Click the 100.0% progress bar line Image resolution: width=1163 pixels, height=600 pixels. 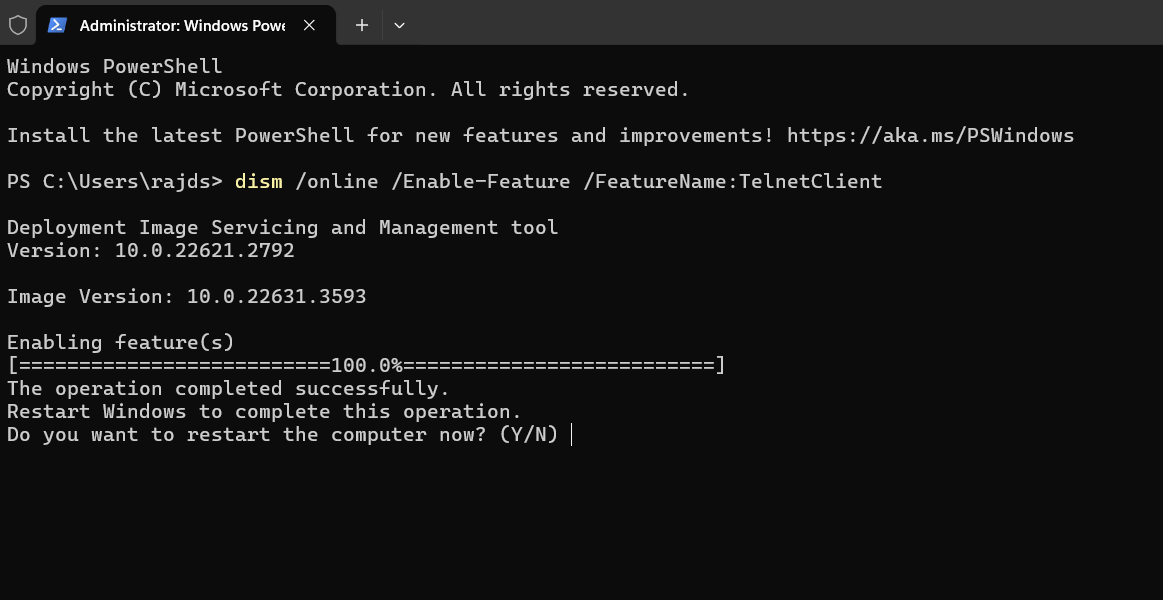pyautogui.click(x=365, y=365)
